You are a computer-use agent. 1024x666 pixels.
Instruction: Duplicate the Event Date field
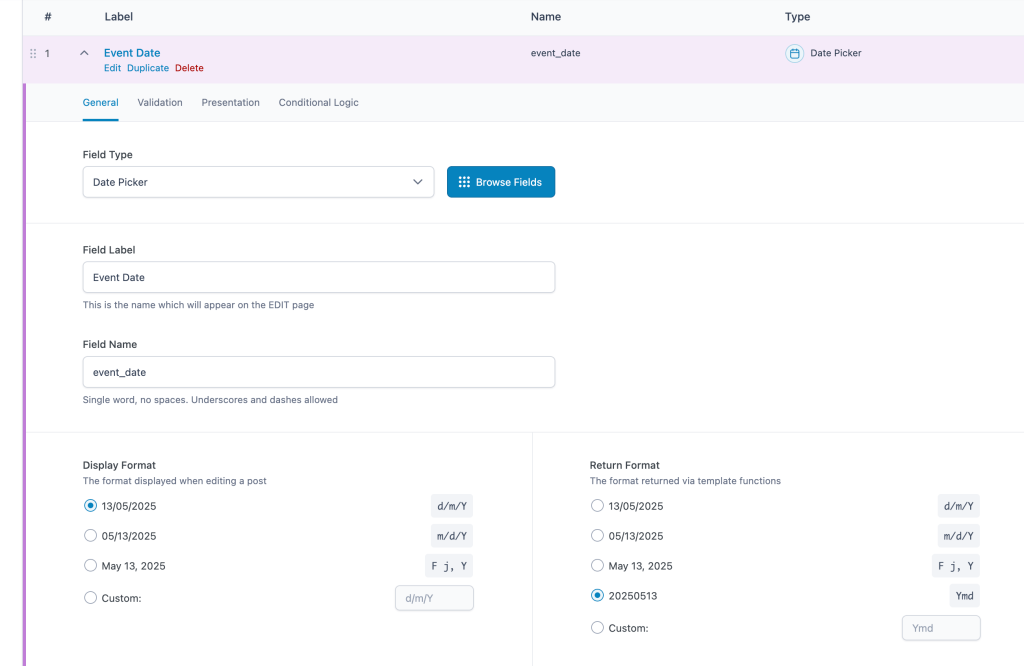click(x=148, y=69)
